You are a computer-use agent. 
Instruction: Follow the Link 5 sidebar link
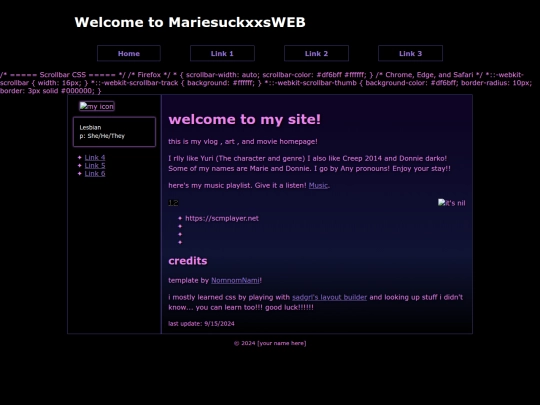[95, 165]
